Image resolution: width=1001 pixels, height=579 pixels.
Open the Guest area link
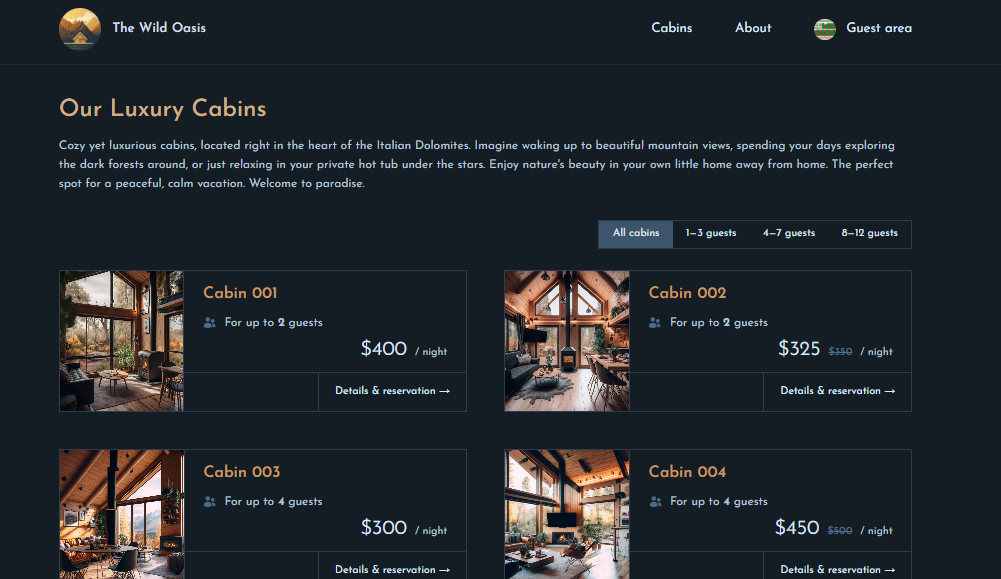coord(878,28)
